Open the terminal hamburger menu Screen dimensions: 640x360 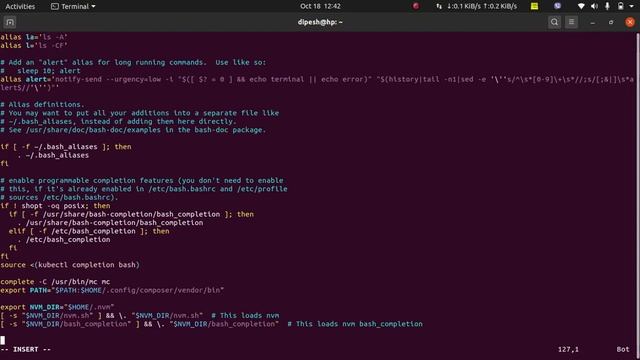coord(571,22)
